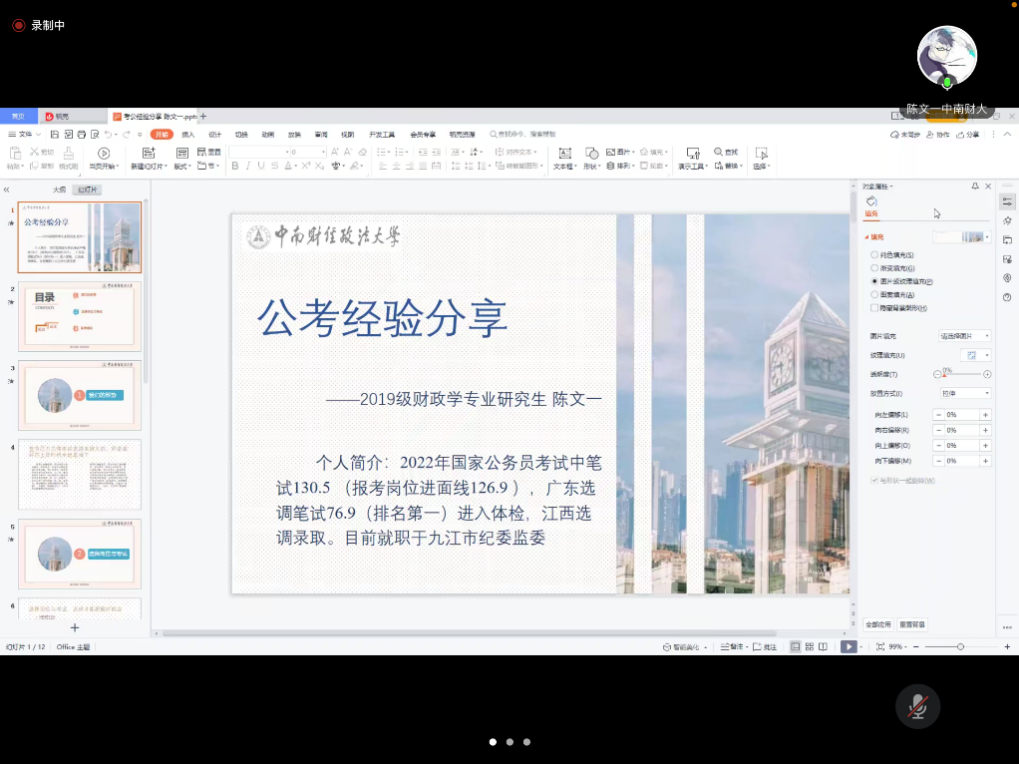Select the solid fill radio option
Screen dimensions: 1019x764
pyautogui.click(x=875, y=255)
